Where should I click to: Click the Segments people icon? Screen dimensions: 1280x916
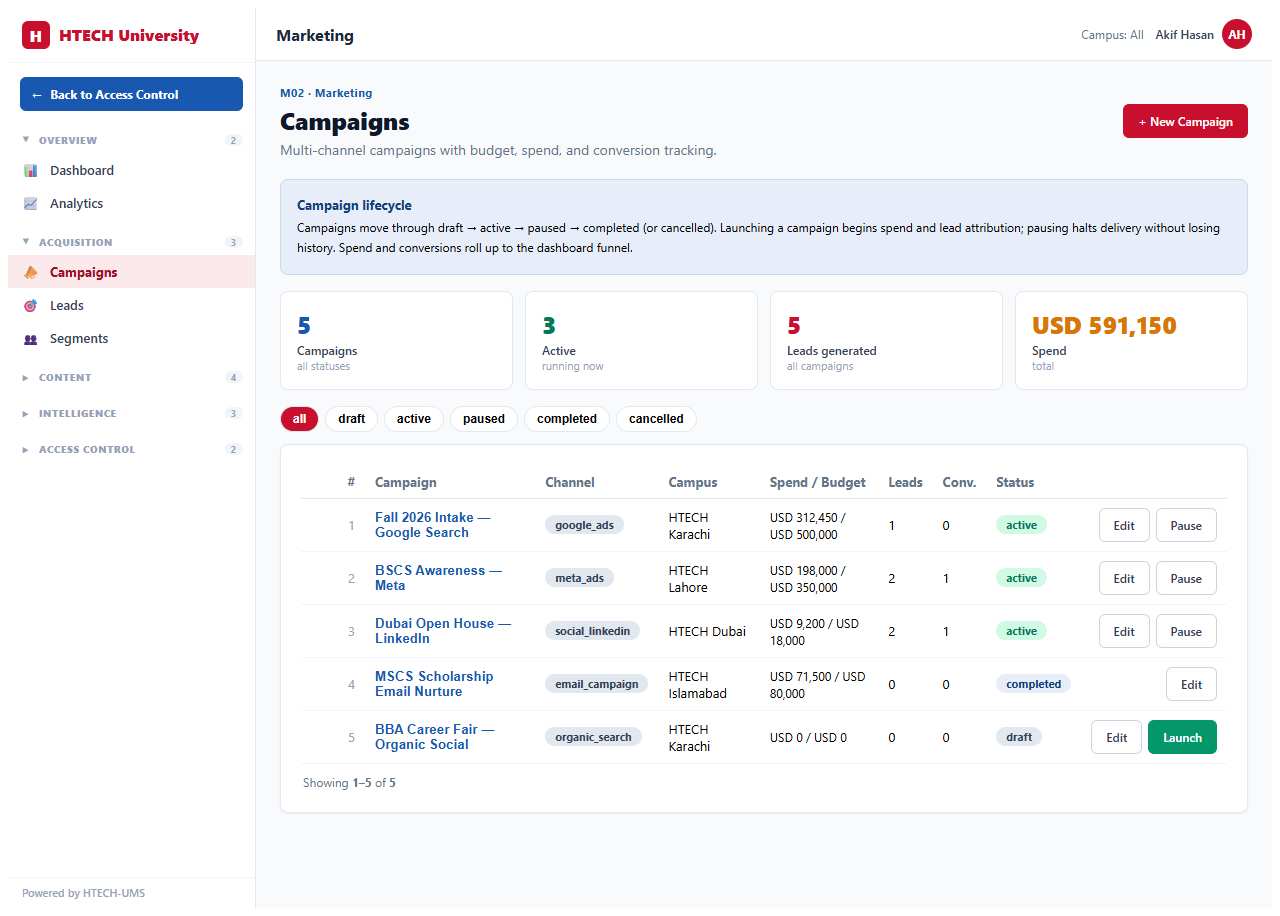pos(31,339)
